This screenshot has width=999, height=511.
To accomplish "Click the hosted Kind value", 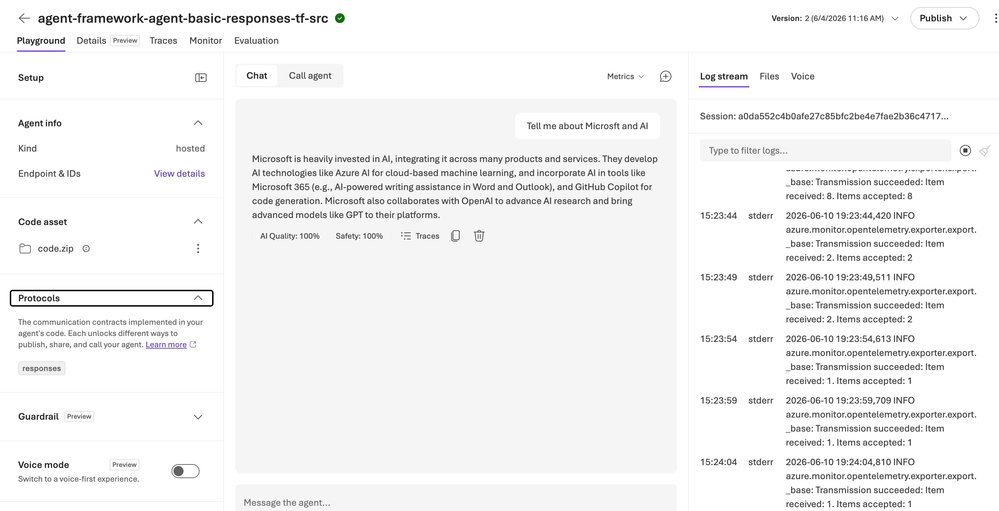I will [190, 148].
